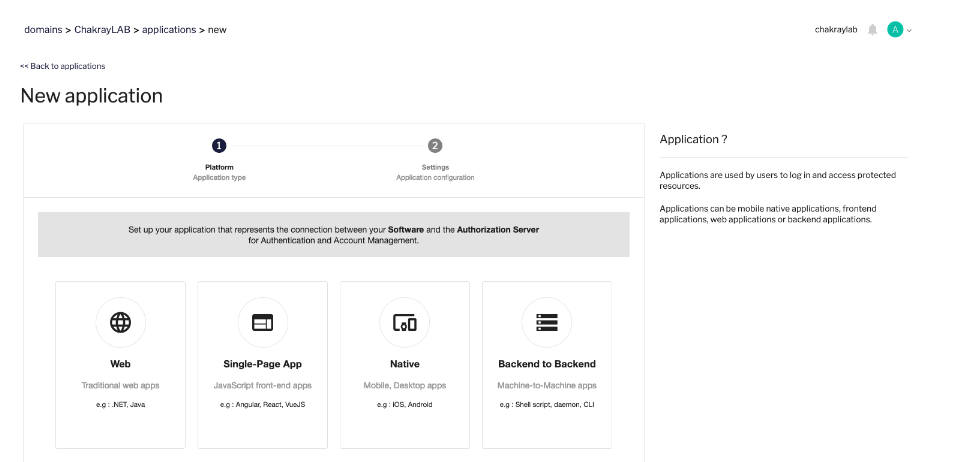Screen dimensions: 957x462
Task: Expand the user account dropdown chevron
Action: (x=909, y=31)
